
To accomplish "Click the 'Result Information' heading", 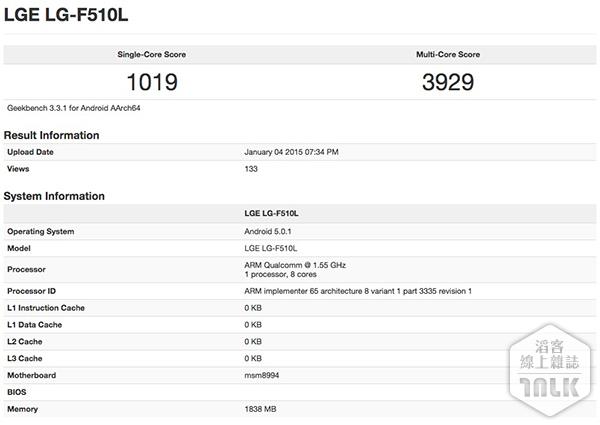I will click(51, 135).
